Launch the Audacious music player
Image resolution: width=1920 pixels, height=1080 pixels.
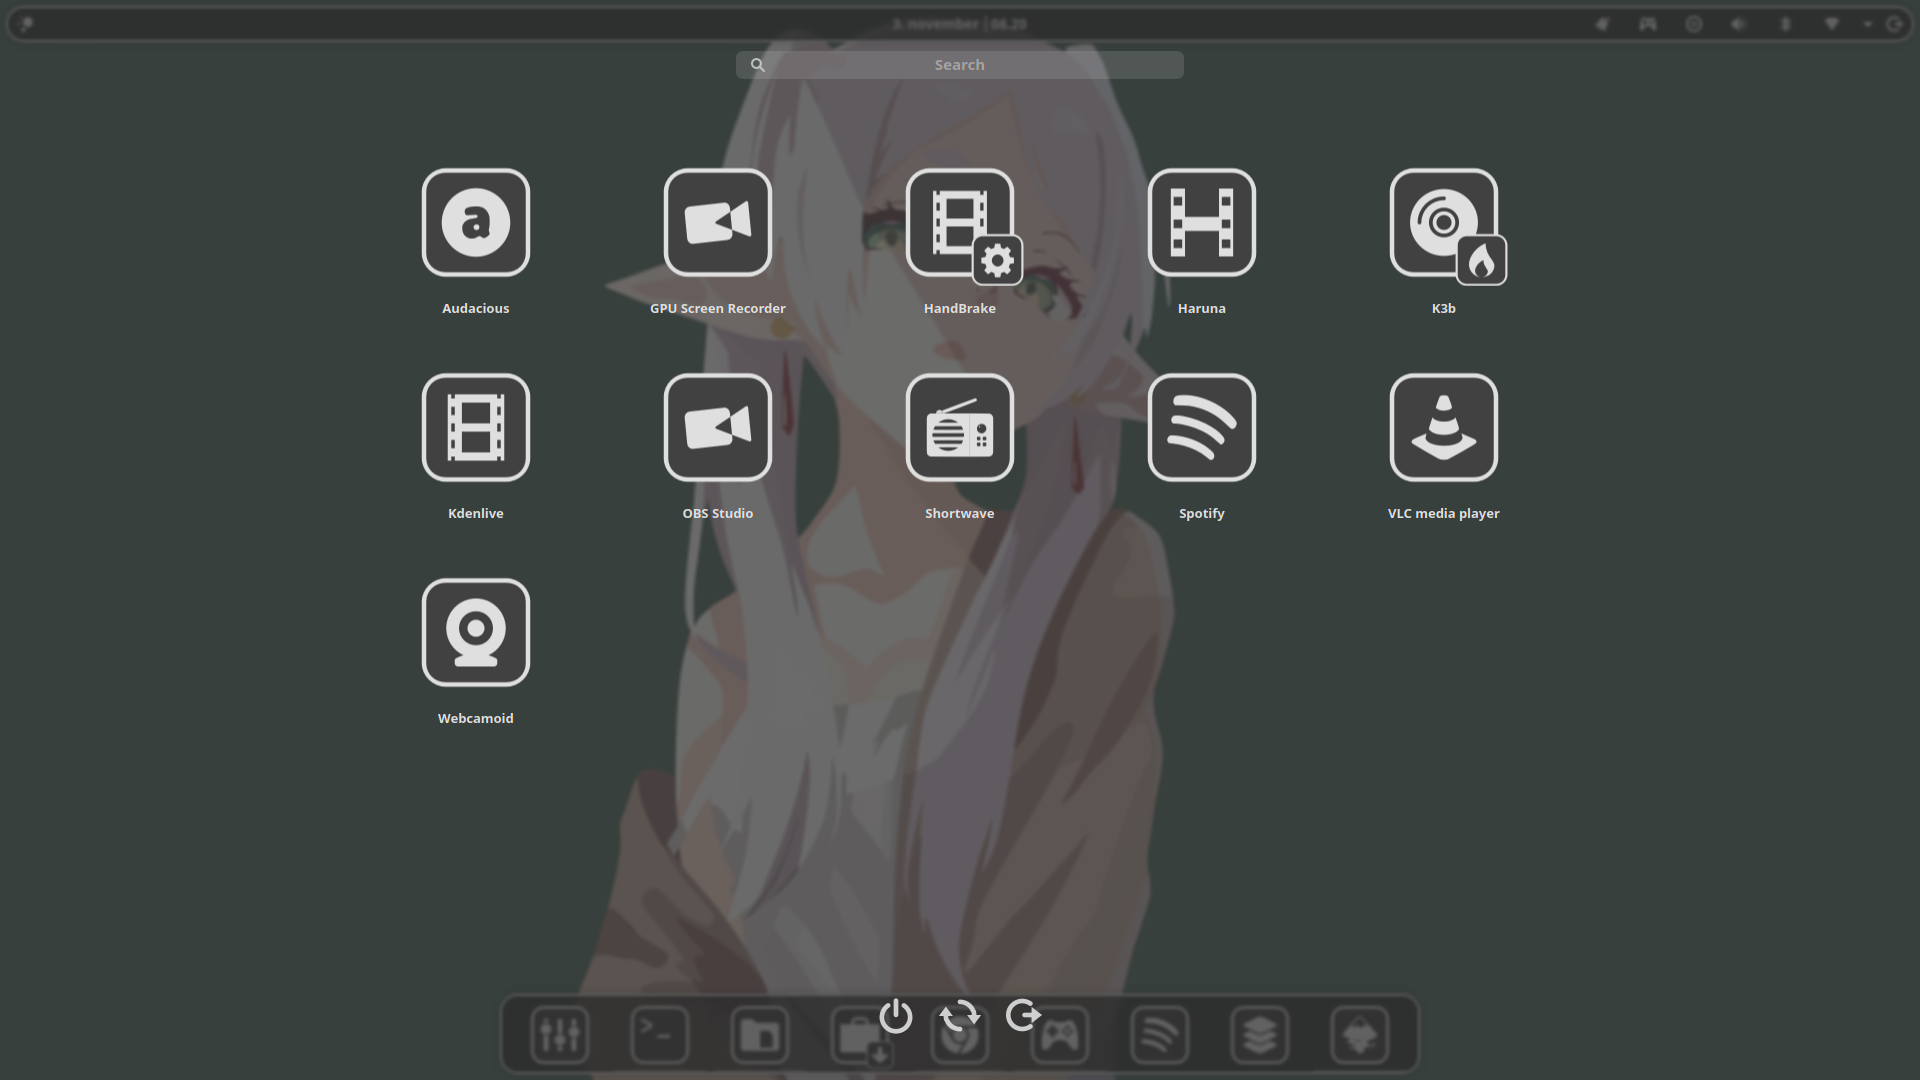475,222
